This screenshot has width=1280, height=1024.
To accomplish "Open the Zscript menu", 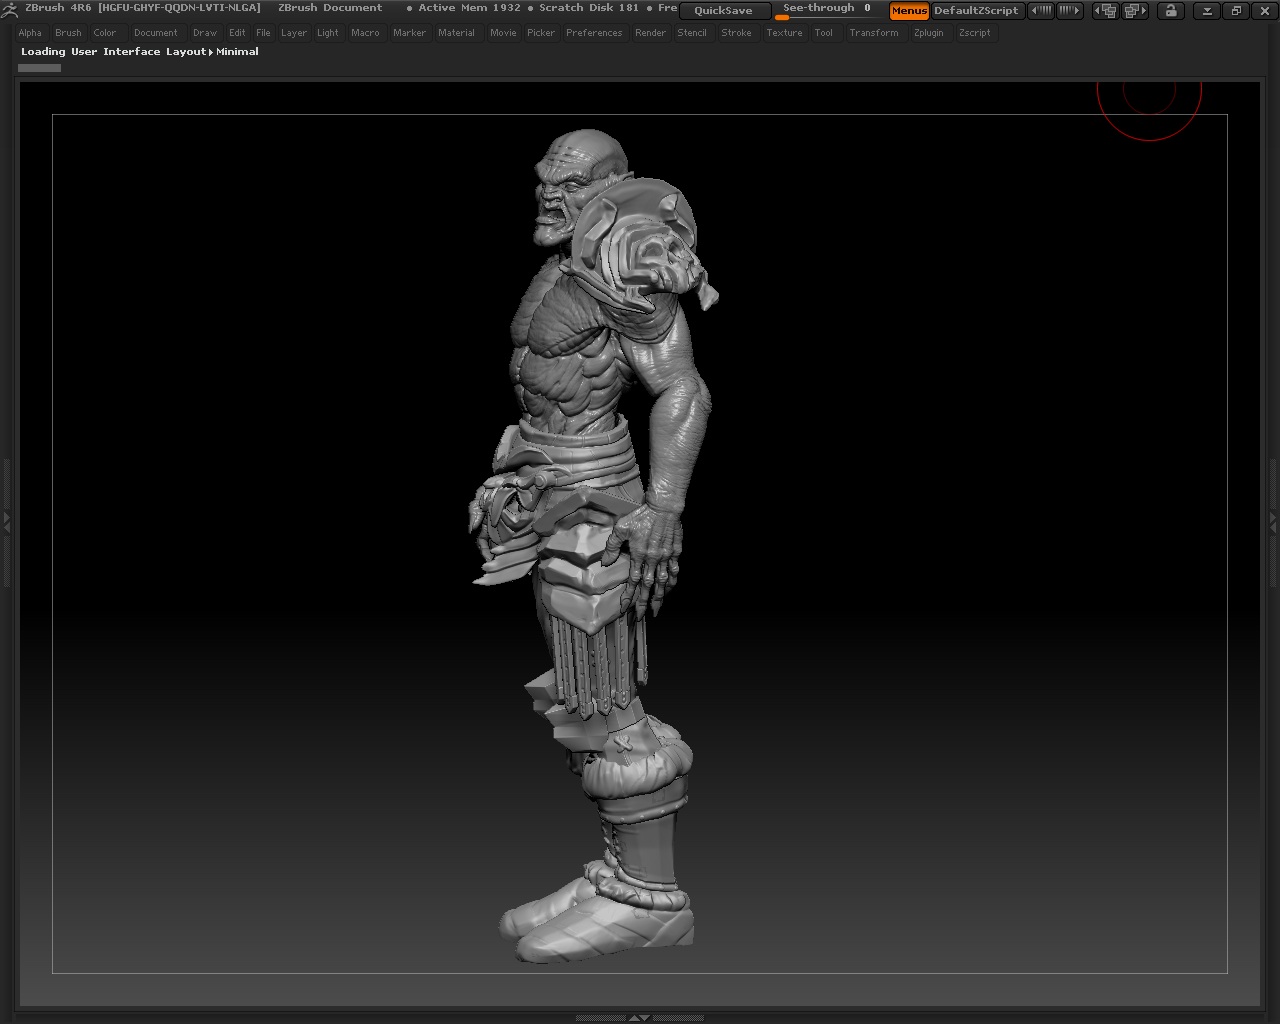I will click(x=975, y=33).
